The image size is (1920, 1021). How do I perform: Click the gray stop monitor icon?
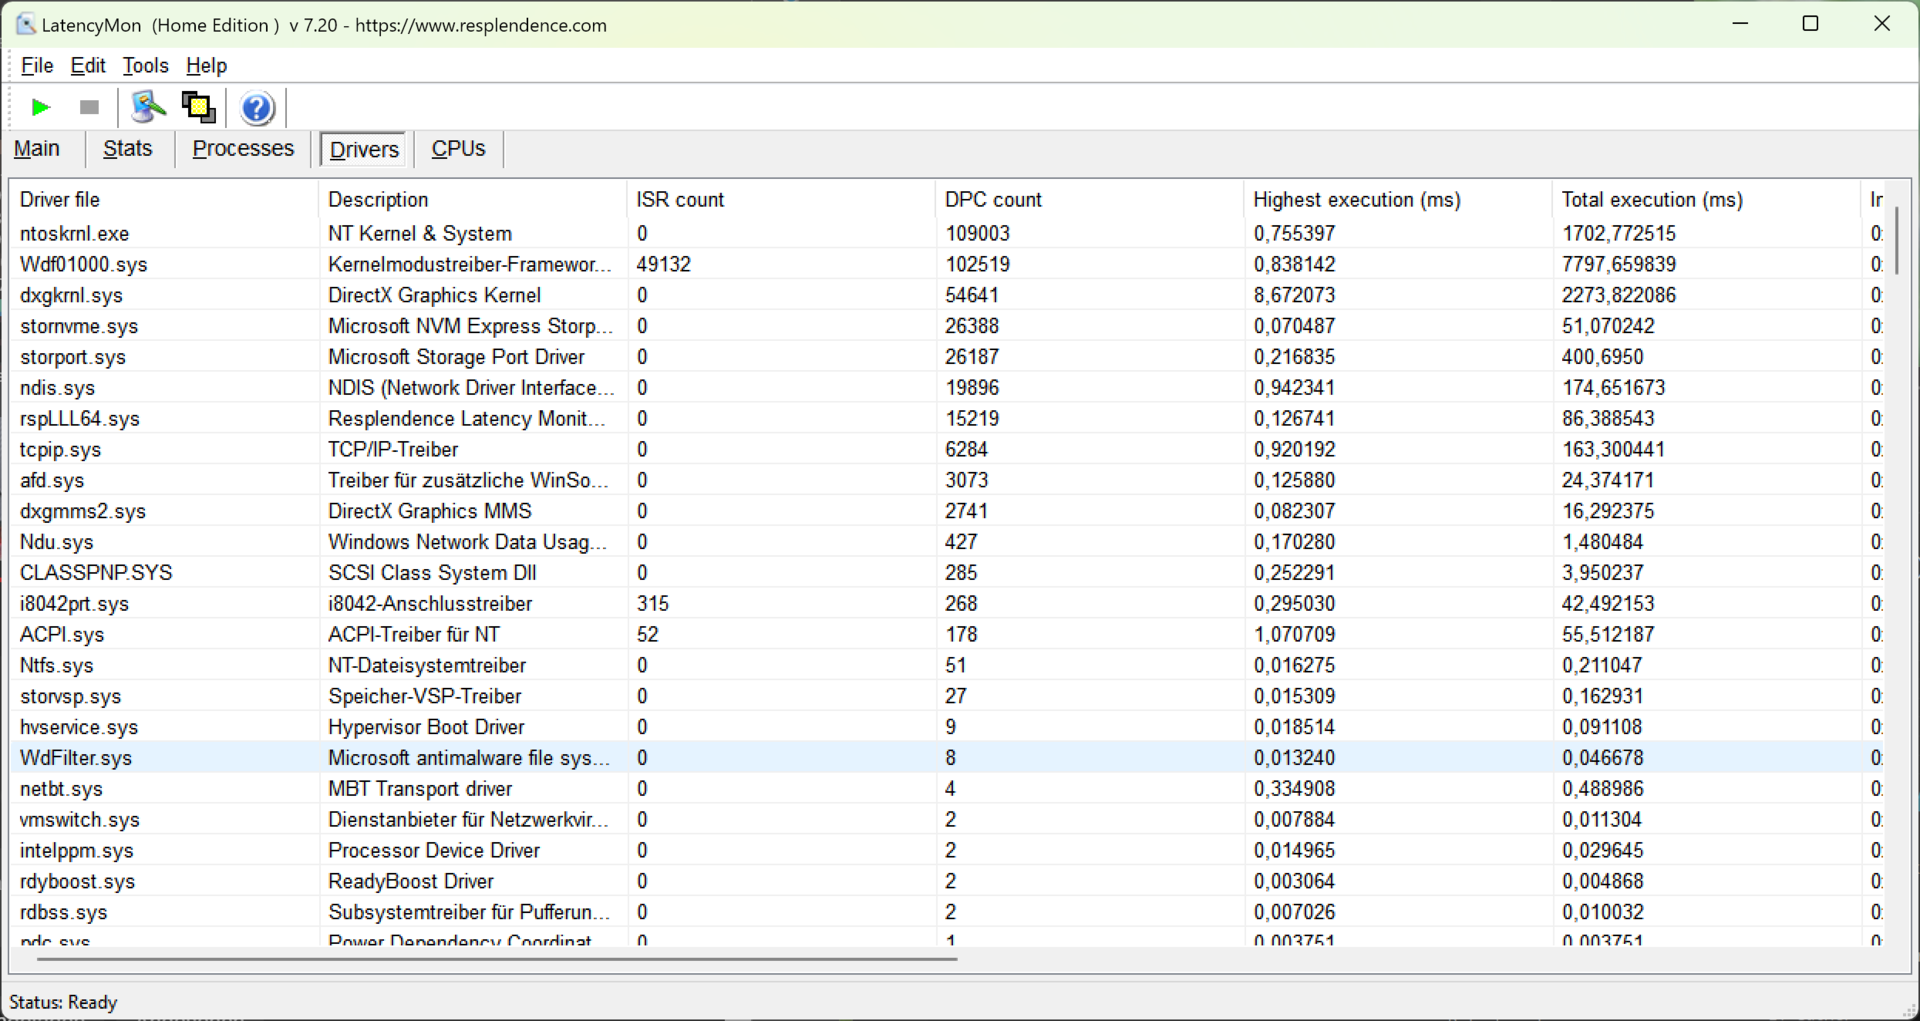[89, 107]
